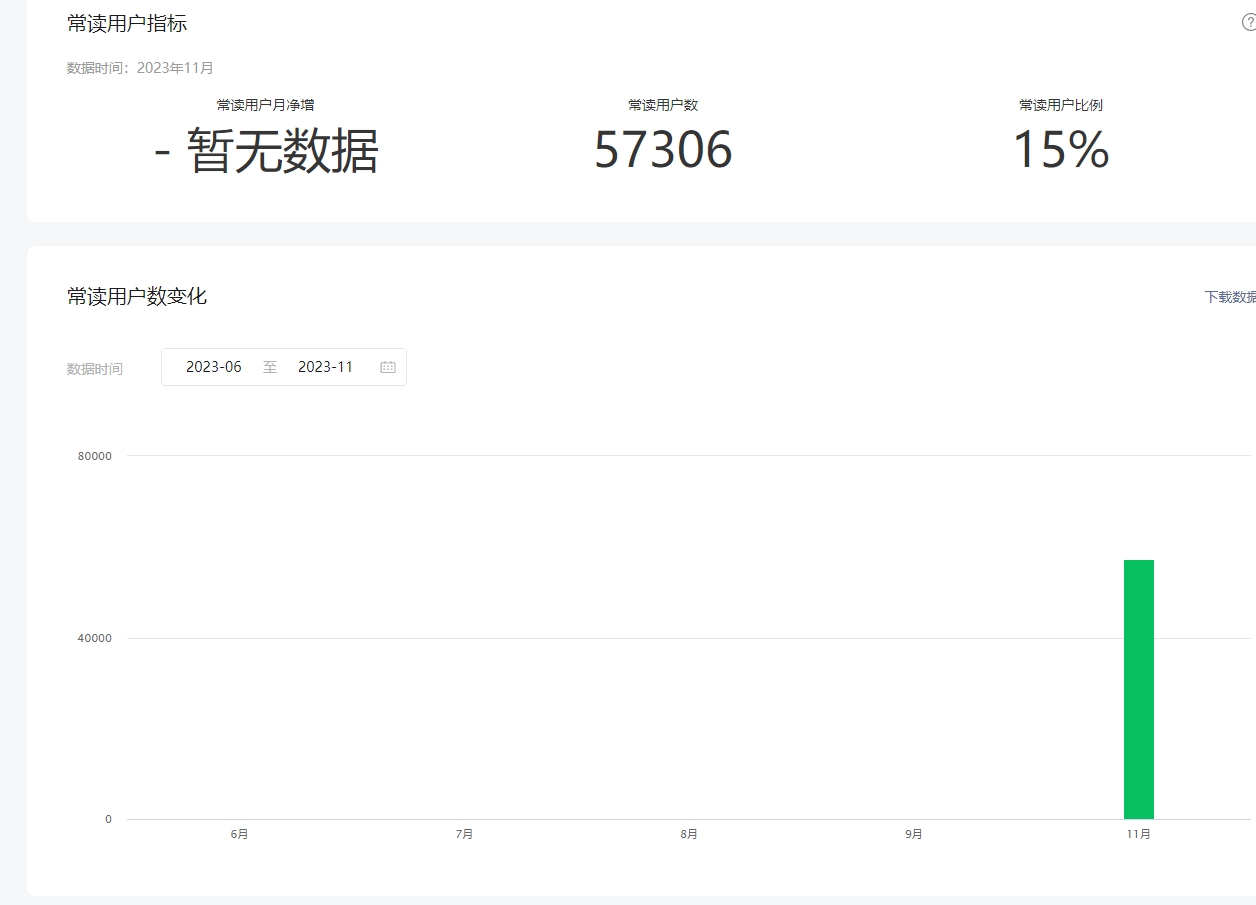
Task: Click the 7月 axis label
Action: (464, 834)
